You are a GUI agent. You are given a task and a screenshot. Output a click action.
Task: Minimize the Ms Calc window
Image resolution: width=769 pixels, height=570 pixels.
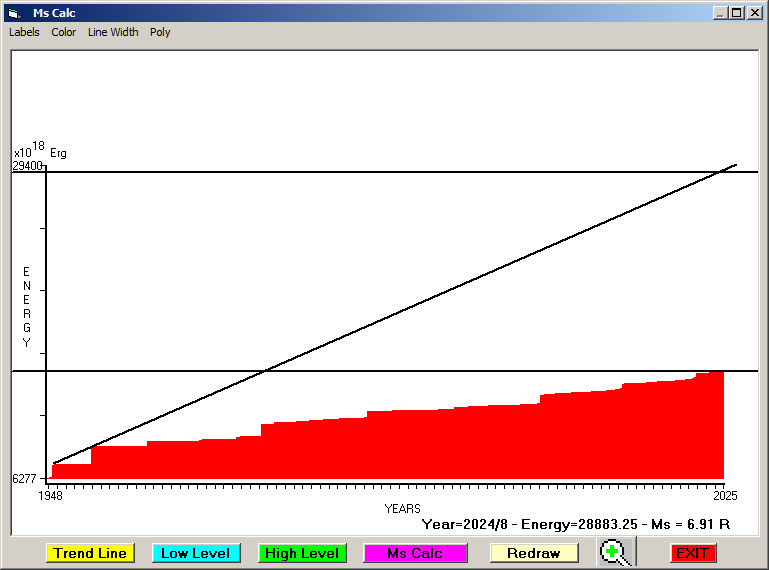click(720, 13)
